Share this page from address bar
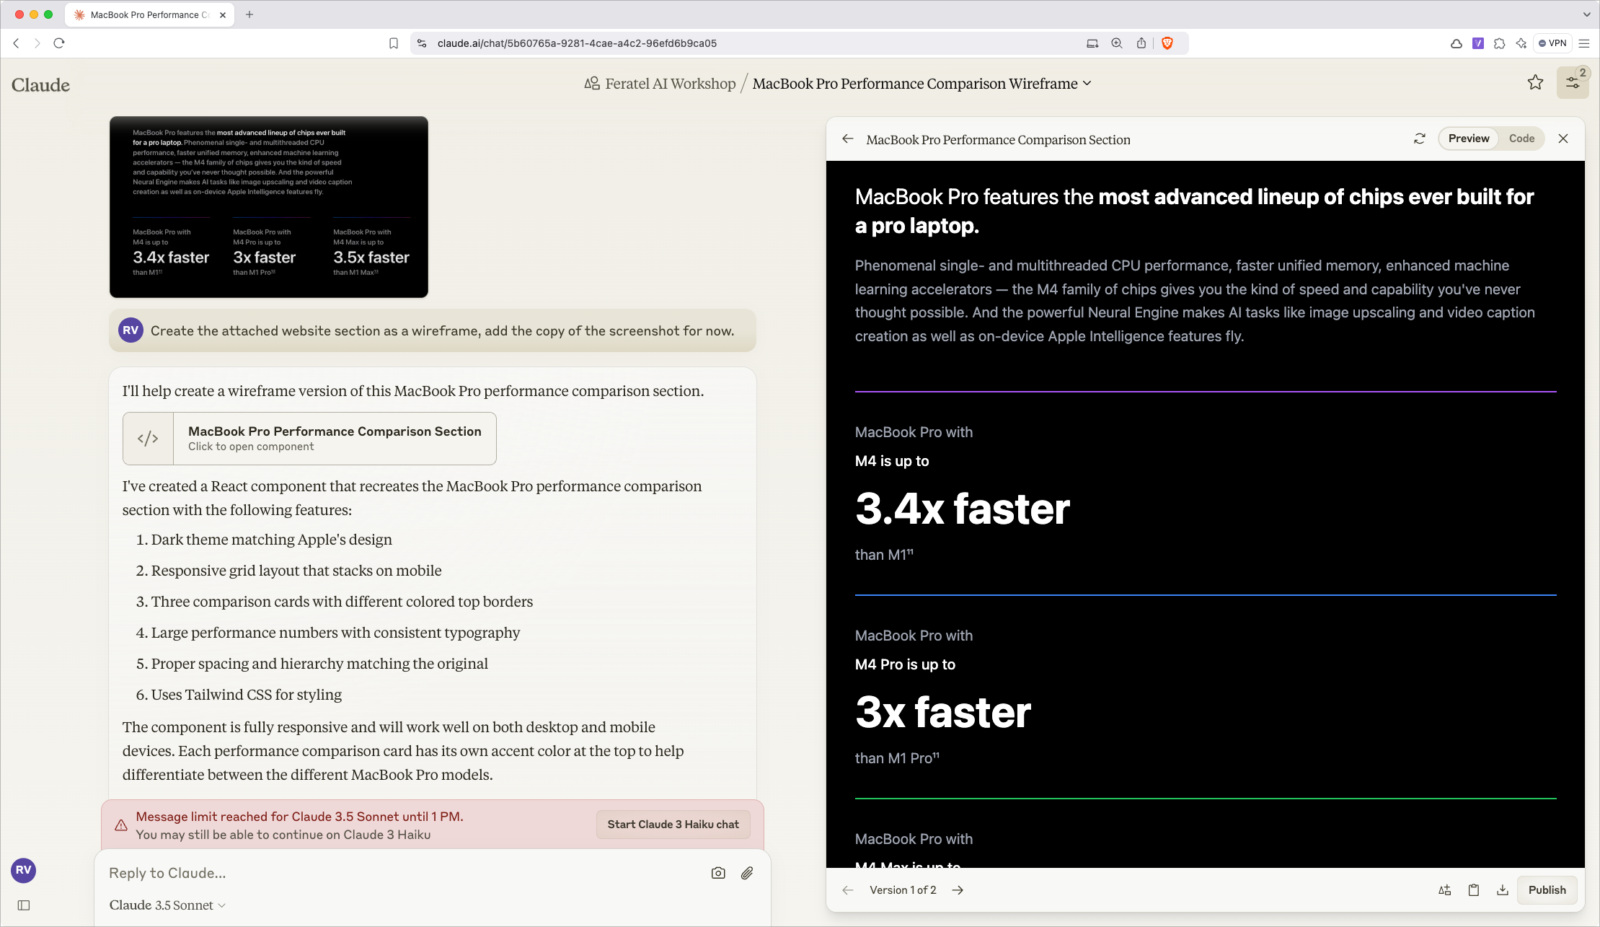This screenshot has width=1600, height=927. pos(1141,43)
